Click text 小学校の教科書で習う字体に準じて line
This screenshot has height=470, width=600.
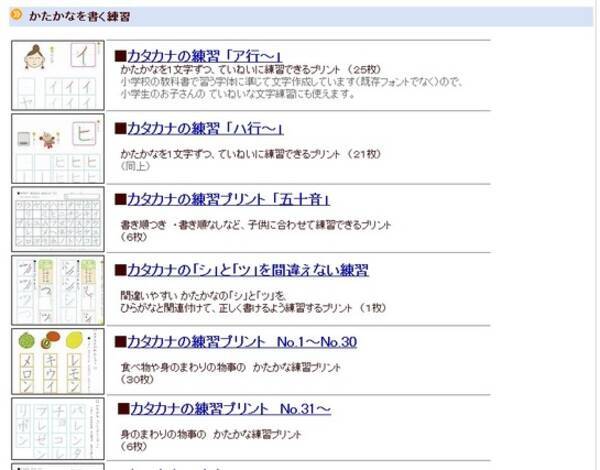point(292,82)
